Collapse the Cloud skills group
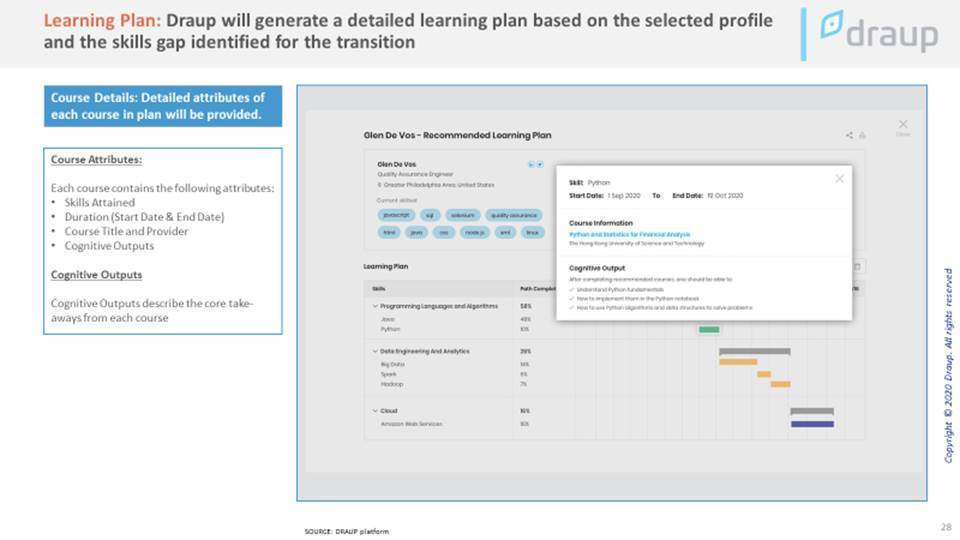Image resolution: width=960 pixels, height=540 pixels. click(375, 411)
